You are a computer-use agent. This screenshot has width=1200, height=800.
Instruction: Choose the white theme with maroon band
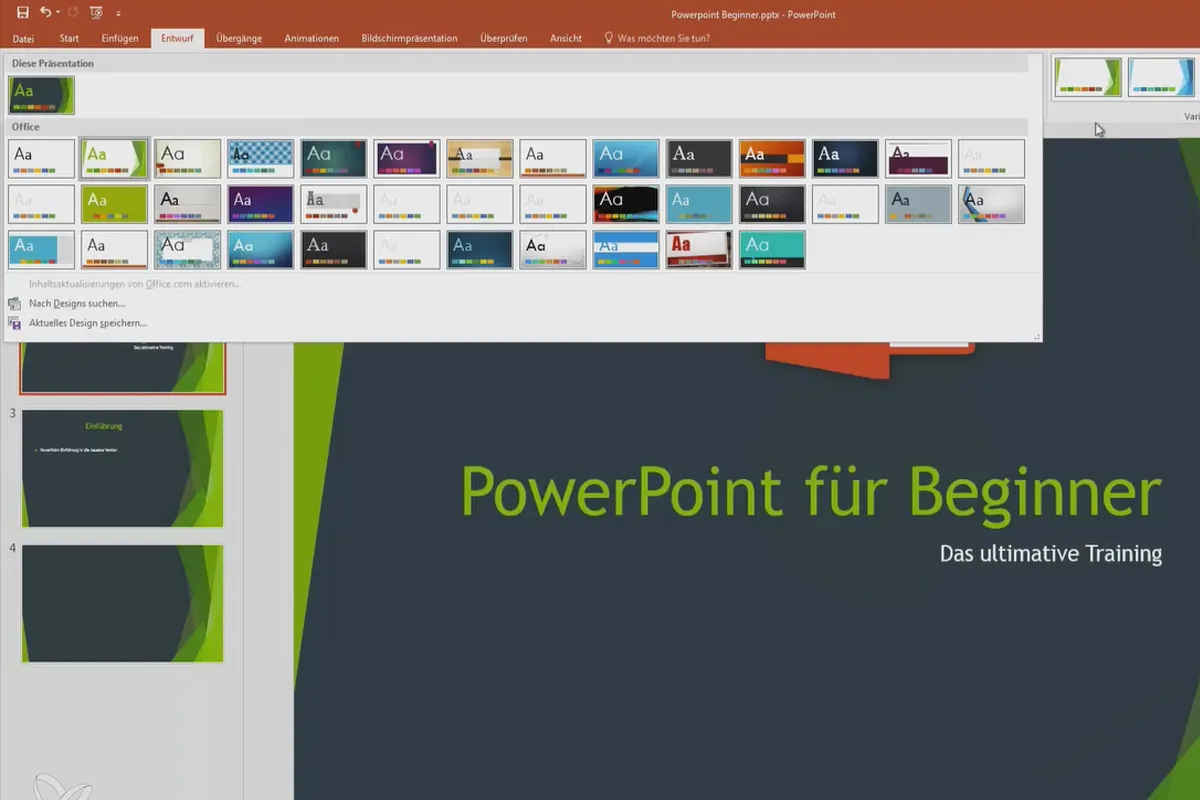918,158
